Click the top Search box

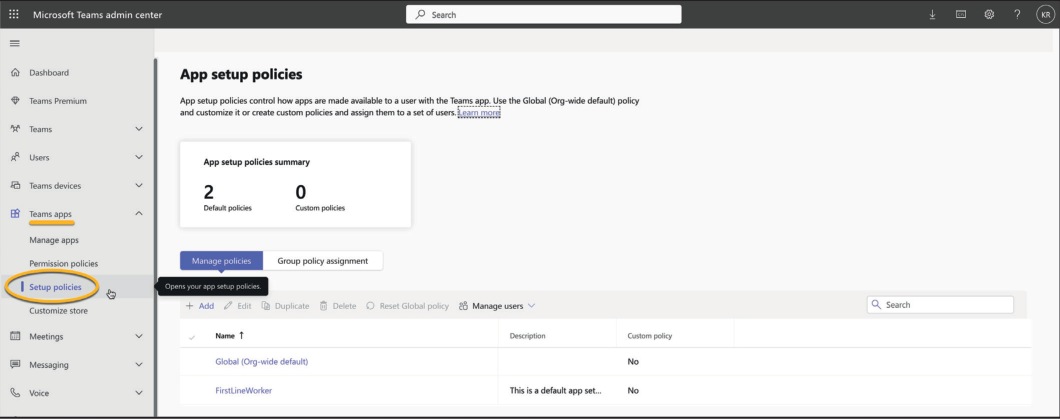coord(544,14)
